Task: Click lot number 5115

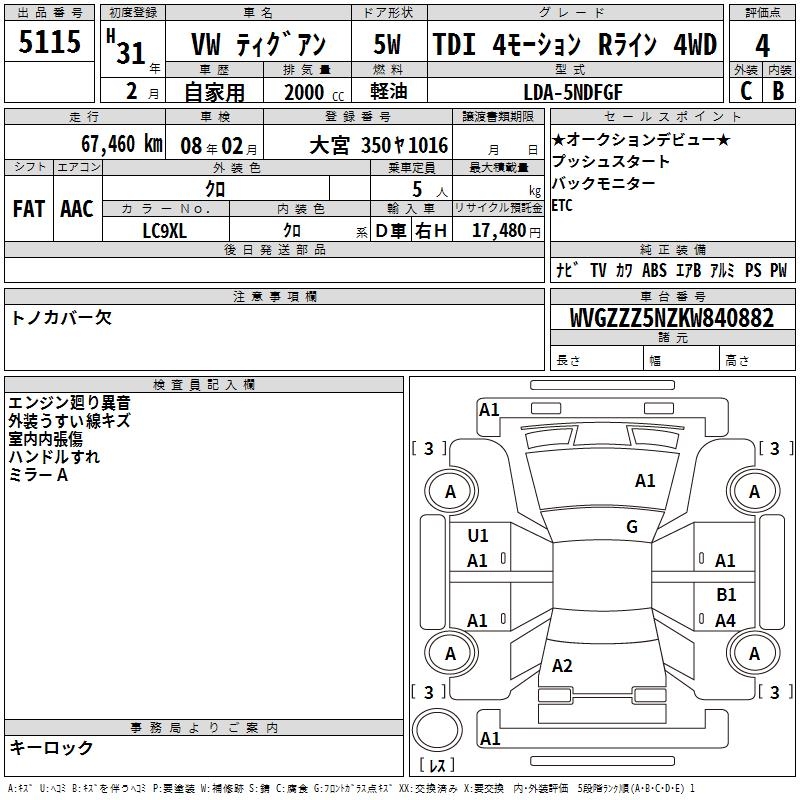Action: click(49, 41)
